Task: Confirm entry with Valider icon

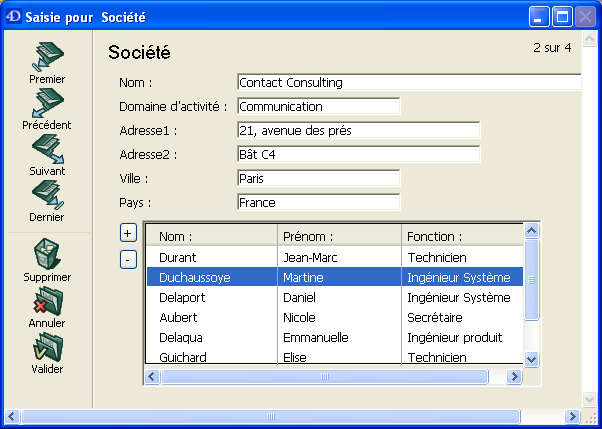Action: [x=47, y=347]
